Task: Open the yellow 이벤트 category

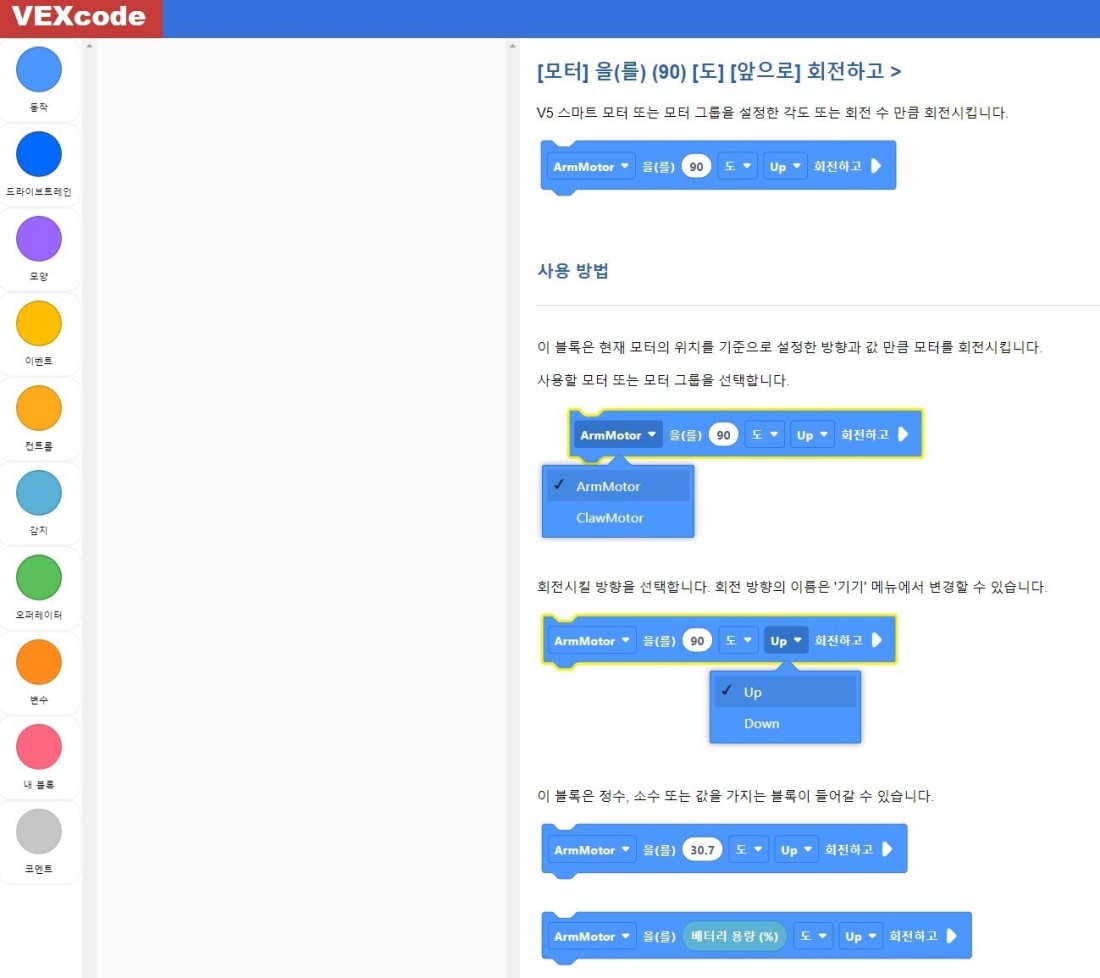Action: coord(39,323)
